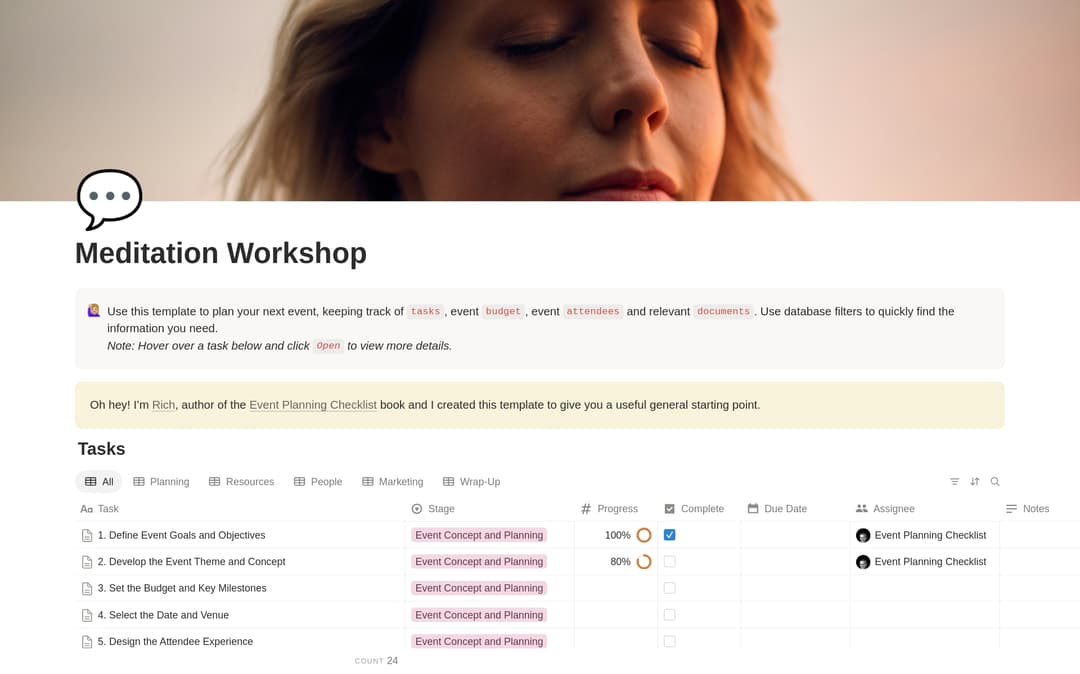Open task 1. Define Event Goals and Objectives
1080x674 pixels.
[181, 535]
